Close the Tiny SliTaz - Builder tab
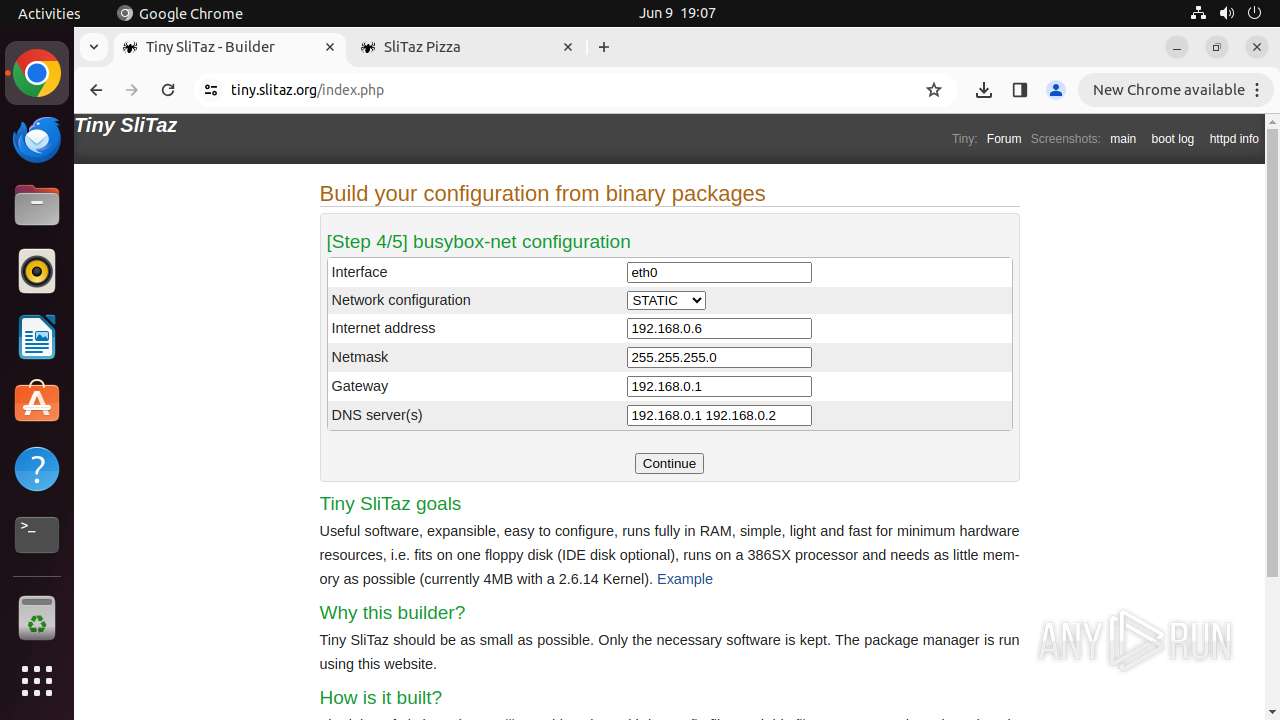 [330, 47]
